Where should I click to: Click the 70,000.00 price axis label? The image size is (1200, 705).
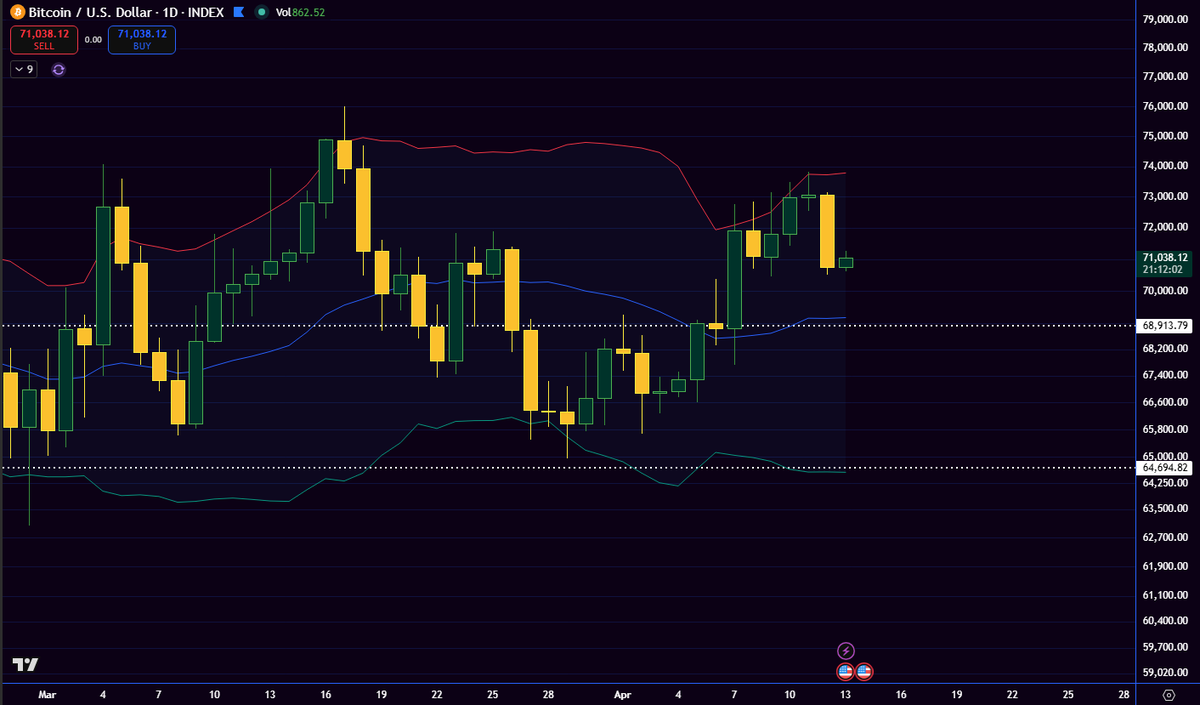tap(1165, 291)
